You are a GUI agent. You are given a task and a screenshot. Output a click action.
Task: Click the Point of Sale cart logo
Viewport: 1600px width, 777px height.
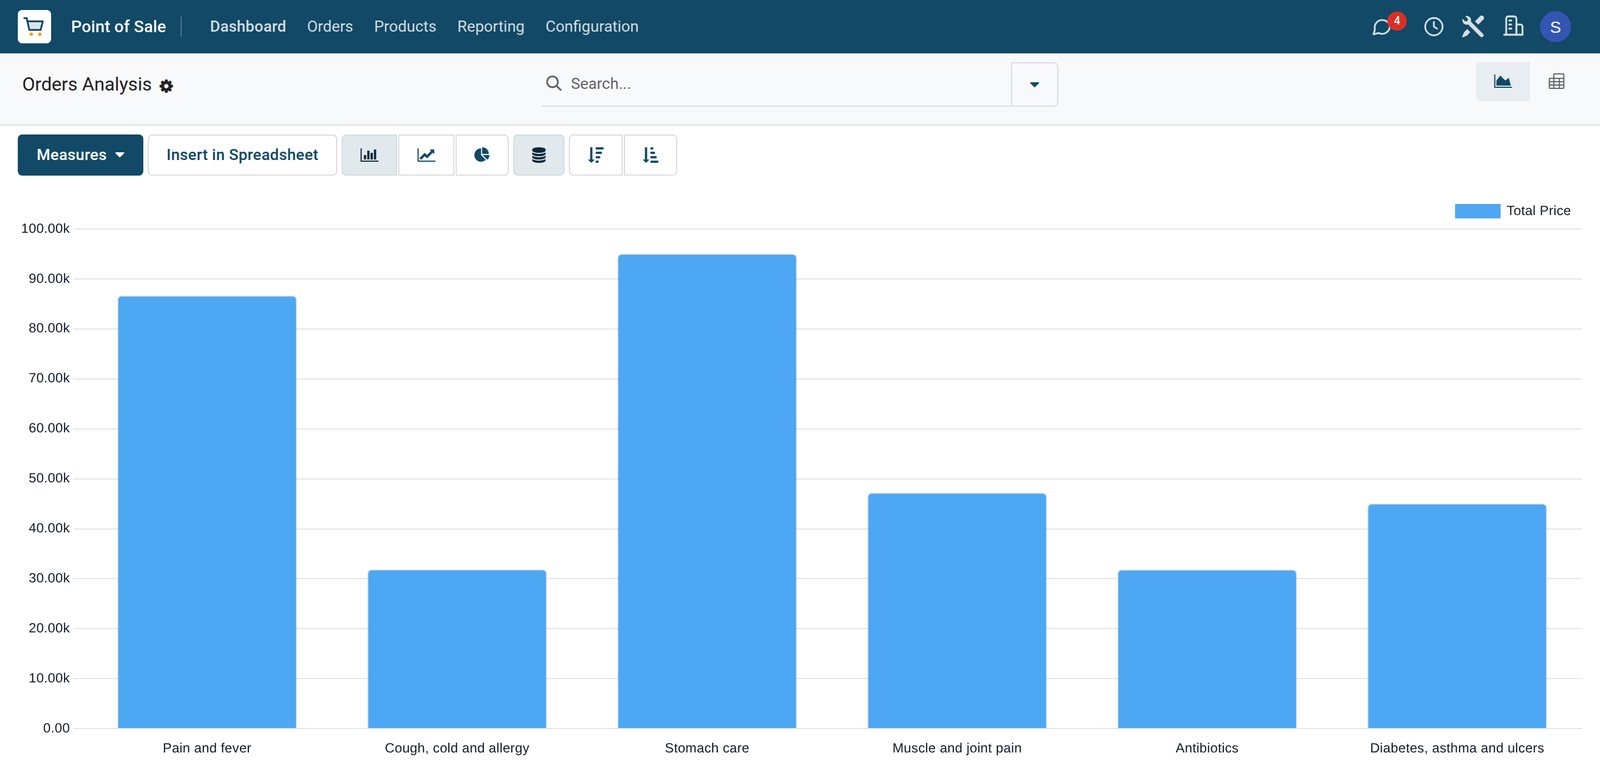click(34, 26)
